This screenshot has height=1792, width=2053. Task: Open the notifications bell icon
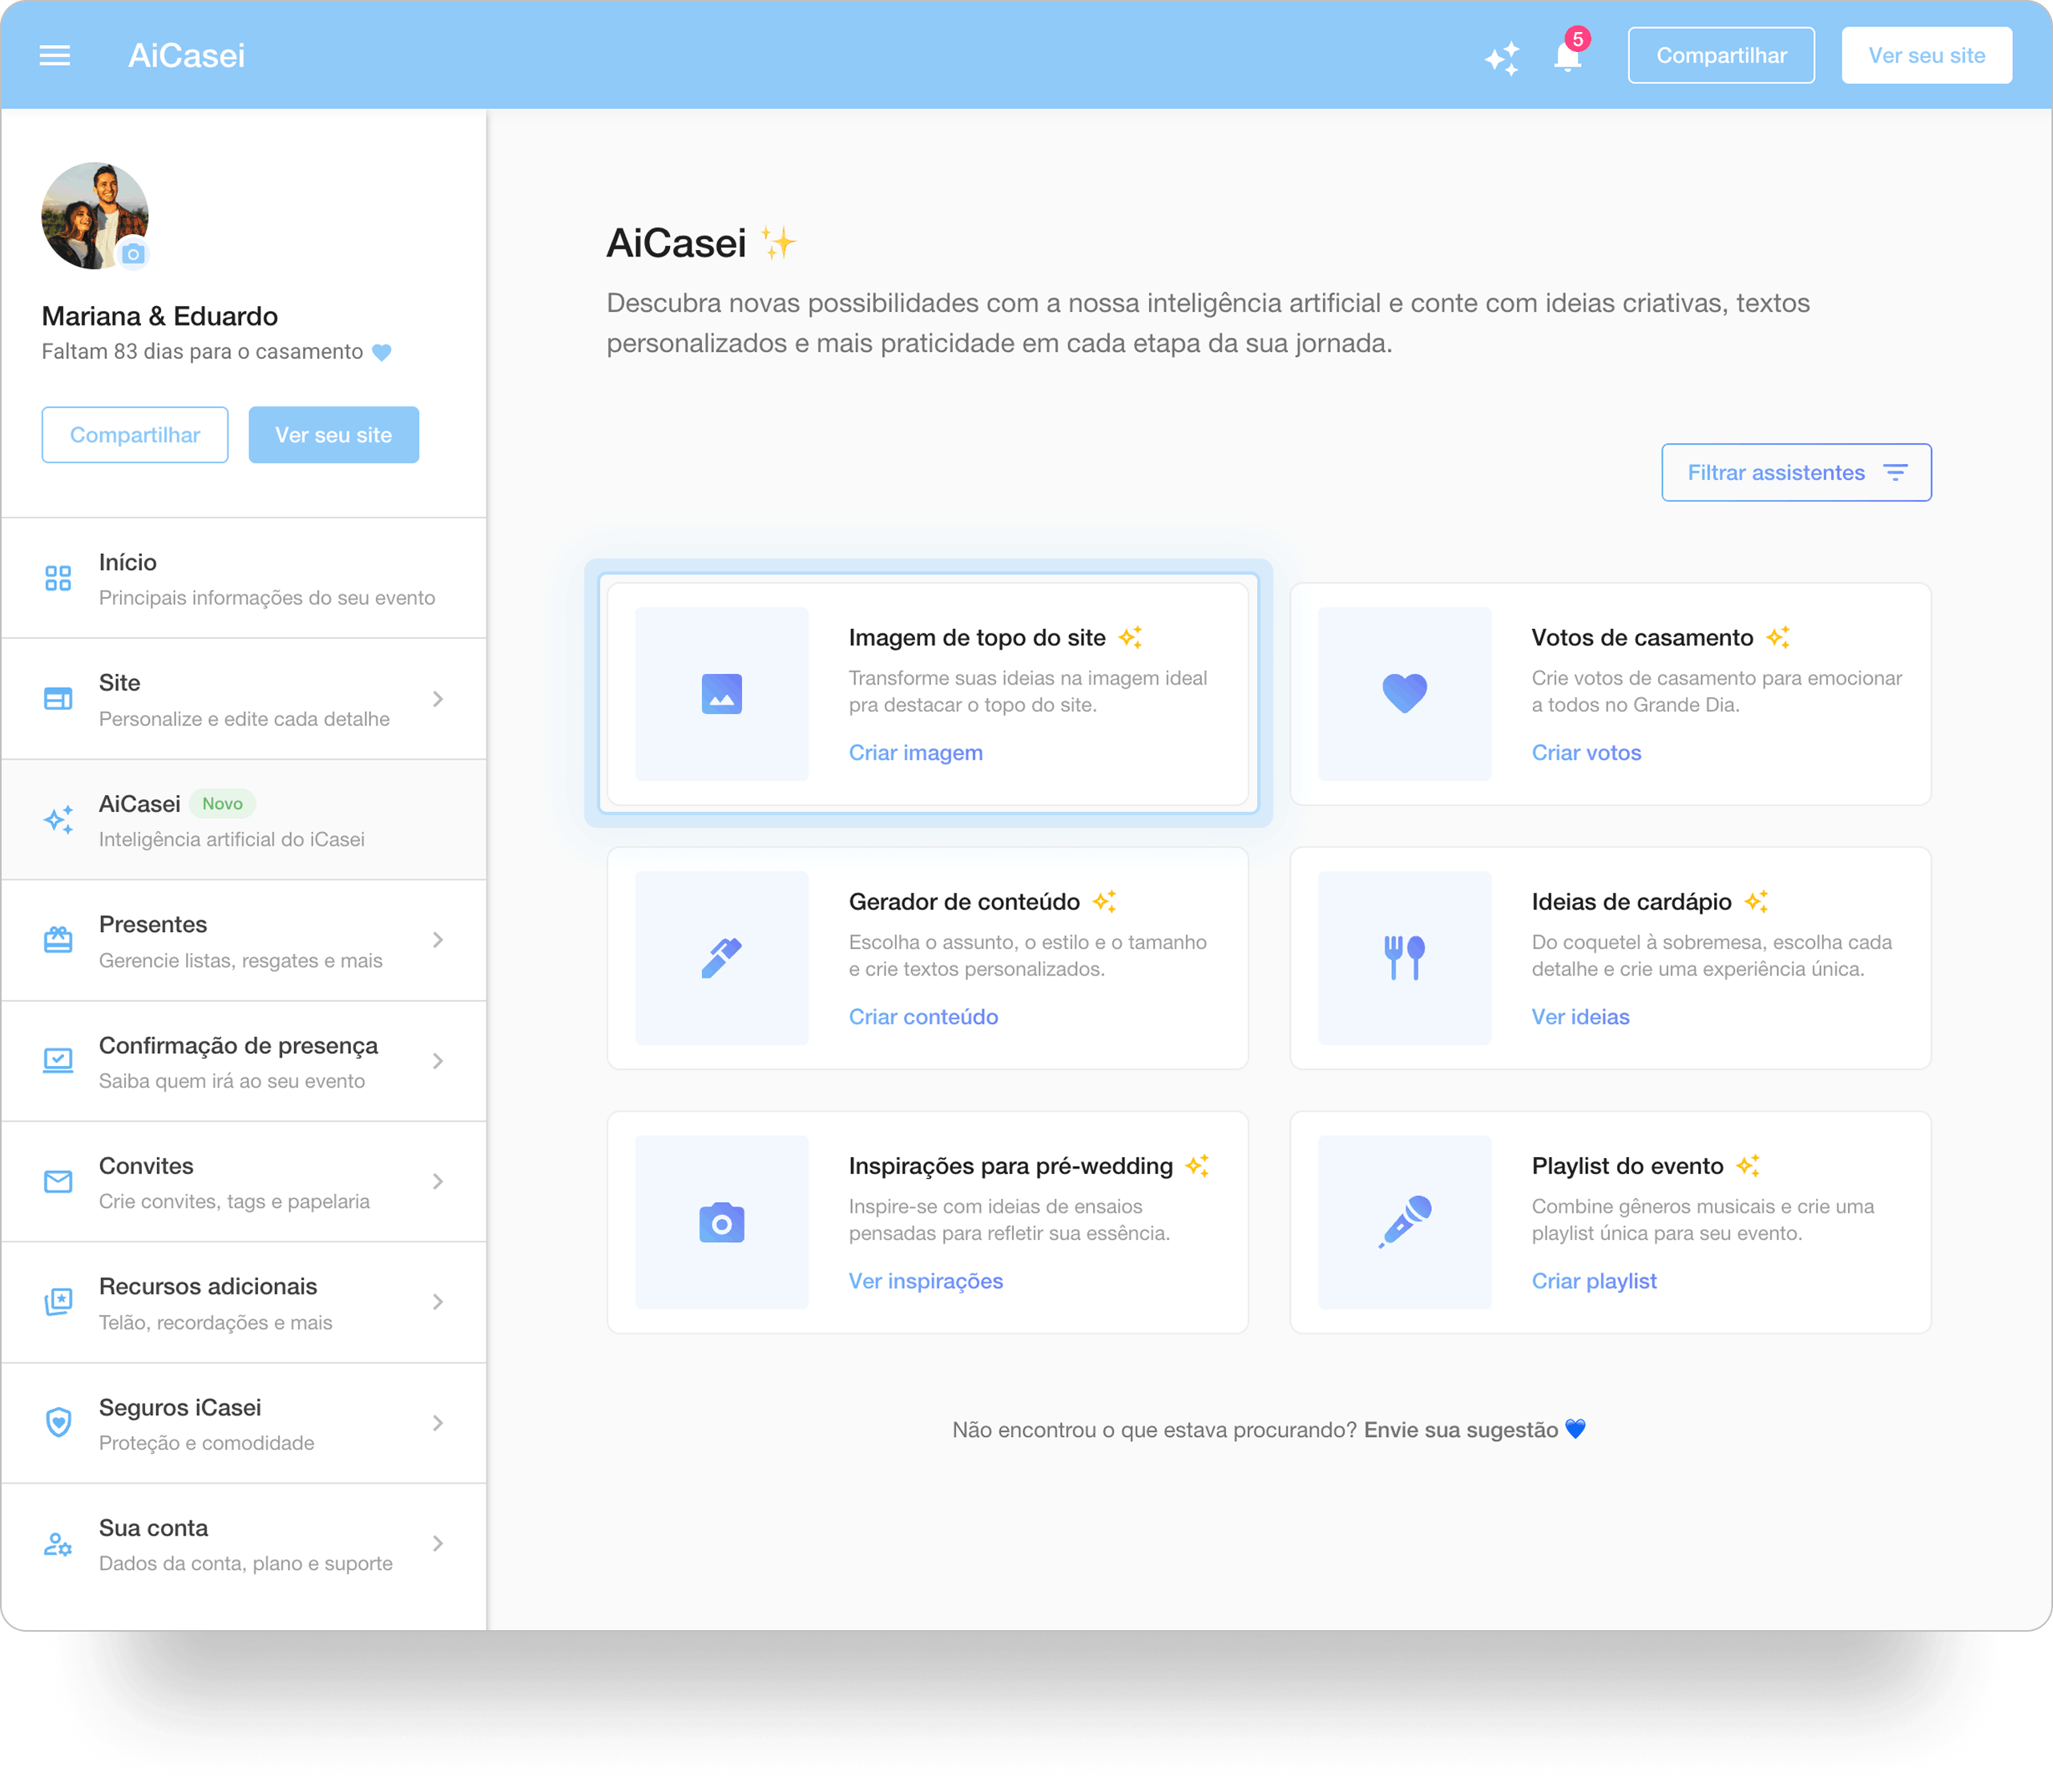pyautogui.click(x=1567, y=57)
